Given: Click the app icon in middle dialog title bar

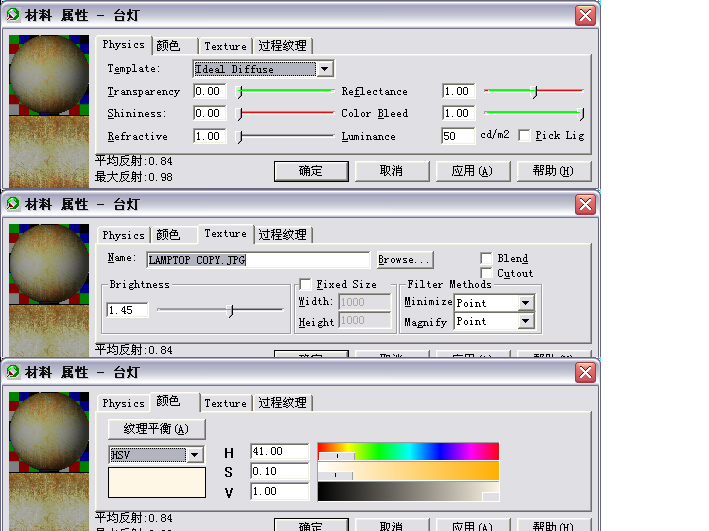Looking at the screenshot, I should point(13,204).
